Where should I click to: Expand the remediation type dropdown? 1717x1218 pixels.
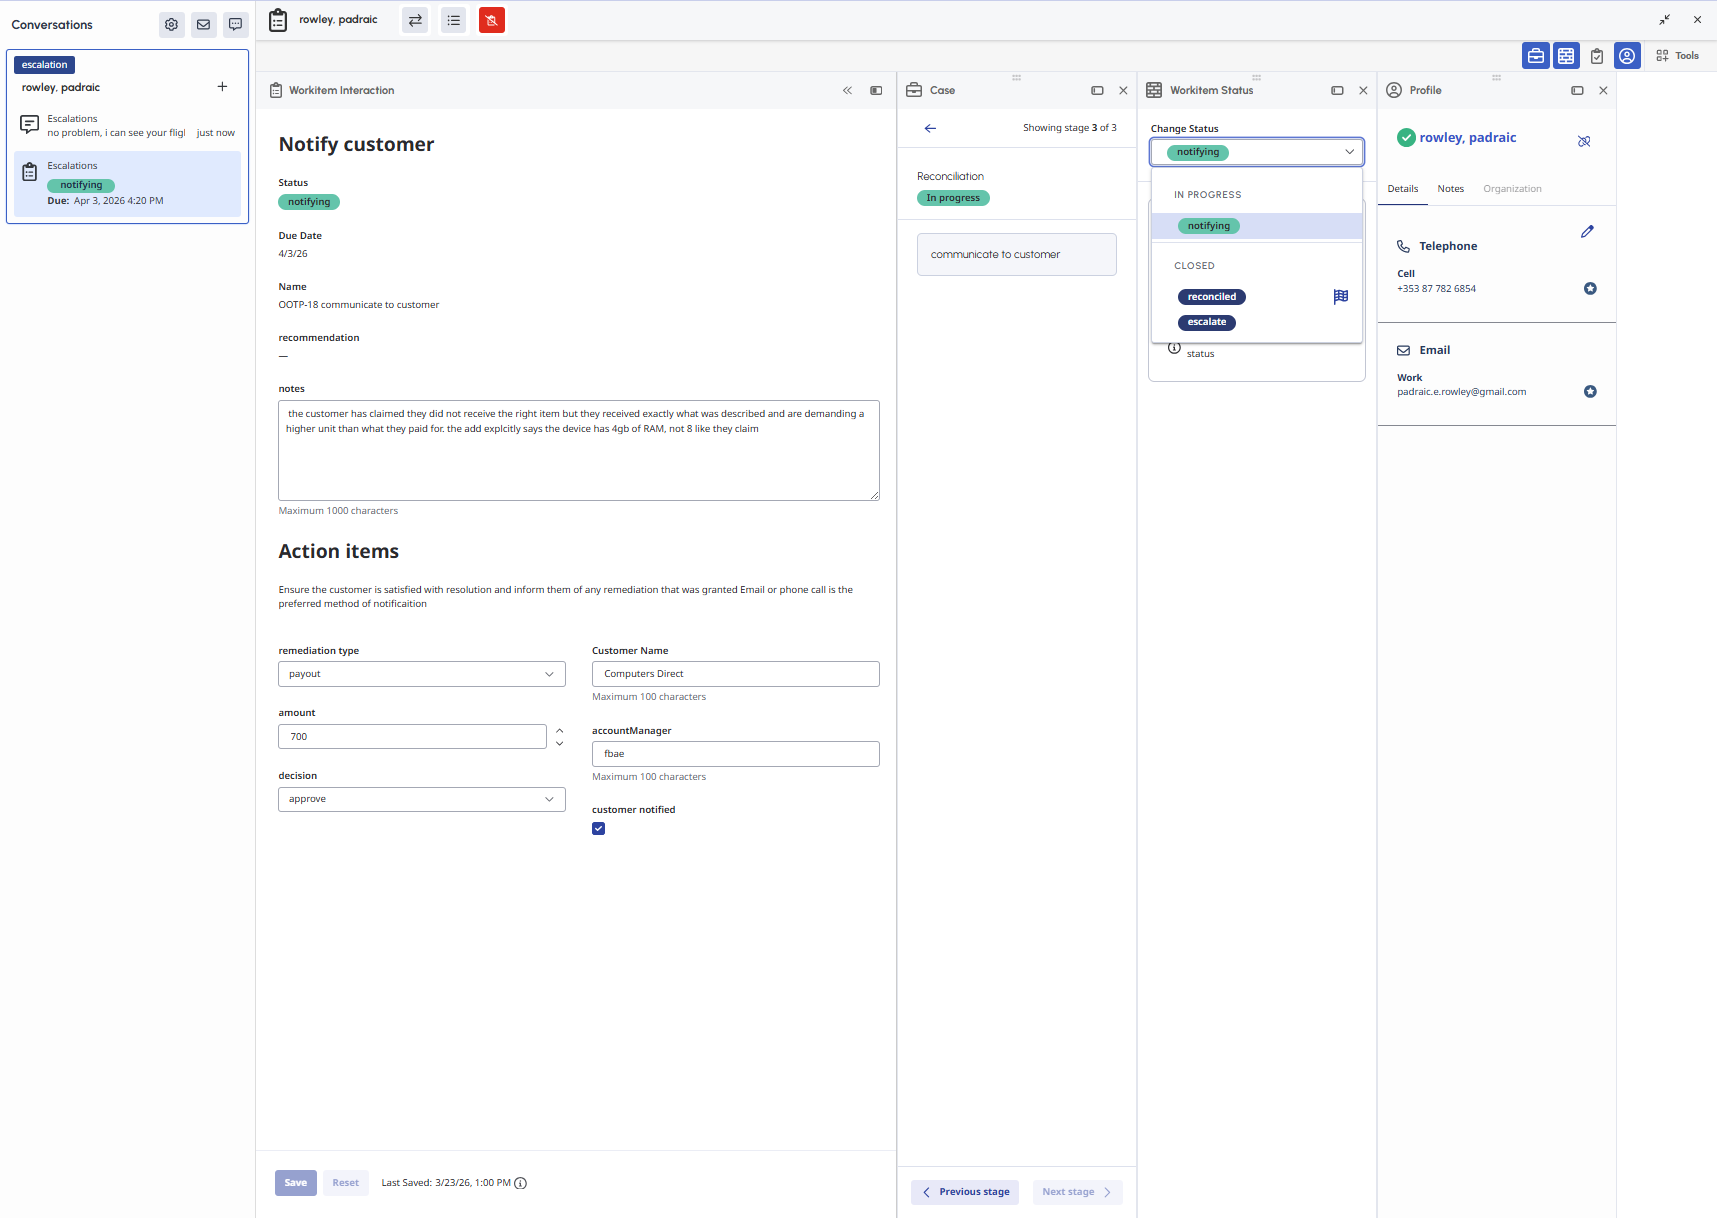[422, 674]
